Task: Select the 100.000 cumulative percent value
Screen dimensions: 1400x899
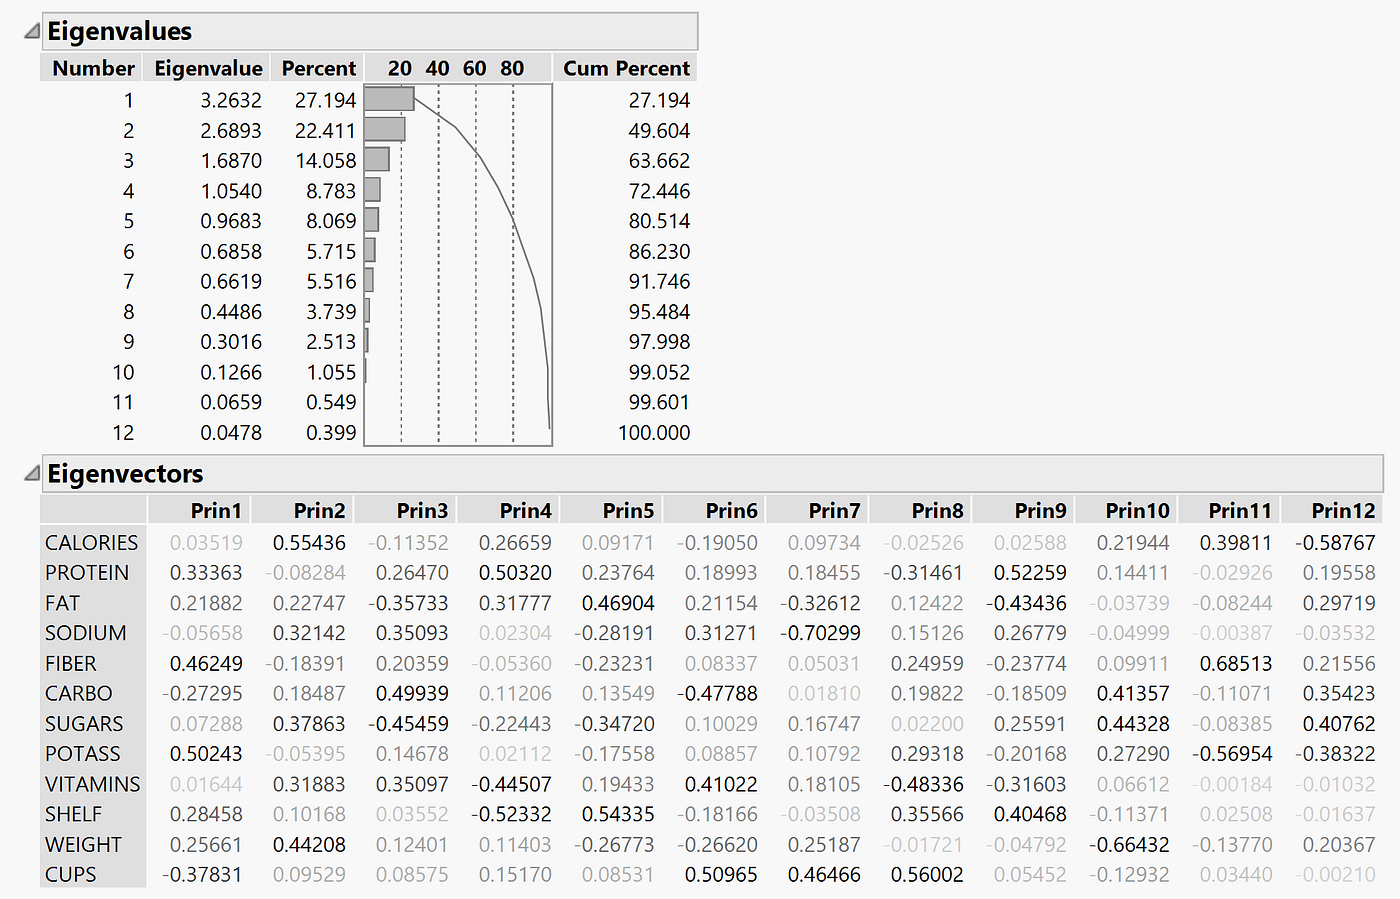Action: point(655,432)
